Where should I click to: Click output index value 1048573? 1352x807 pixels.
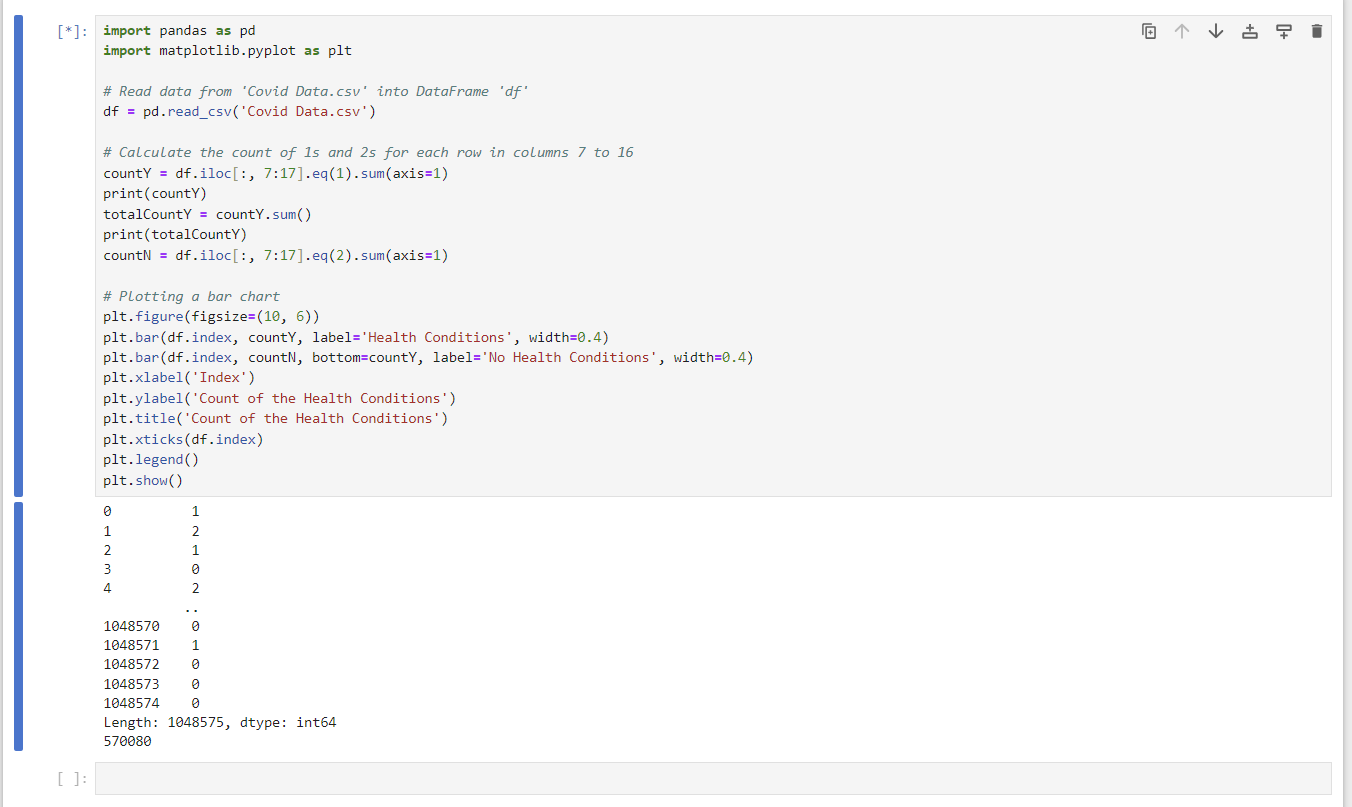pos(131,684)
